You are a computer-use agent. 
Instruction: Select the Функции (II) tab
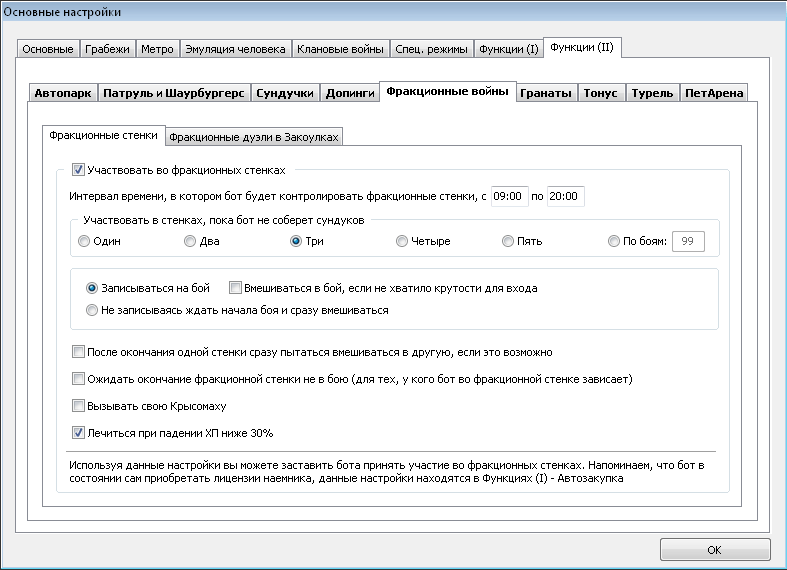(x=582, y=48)
